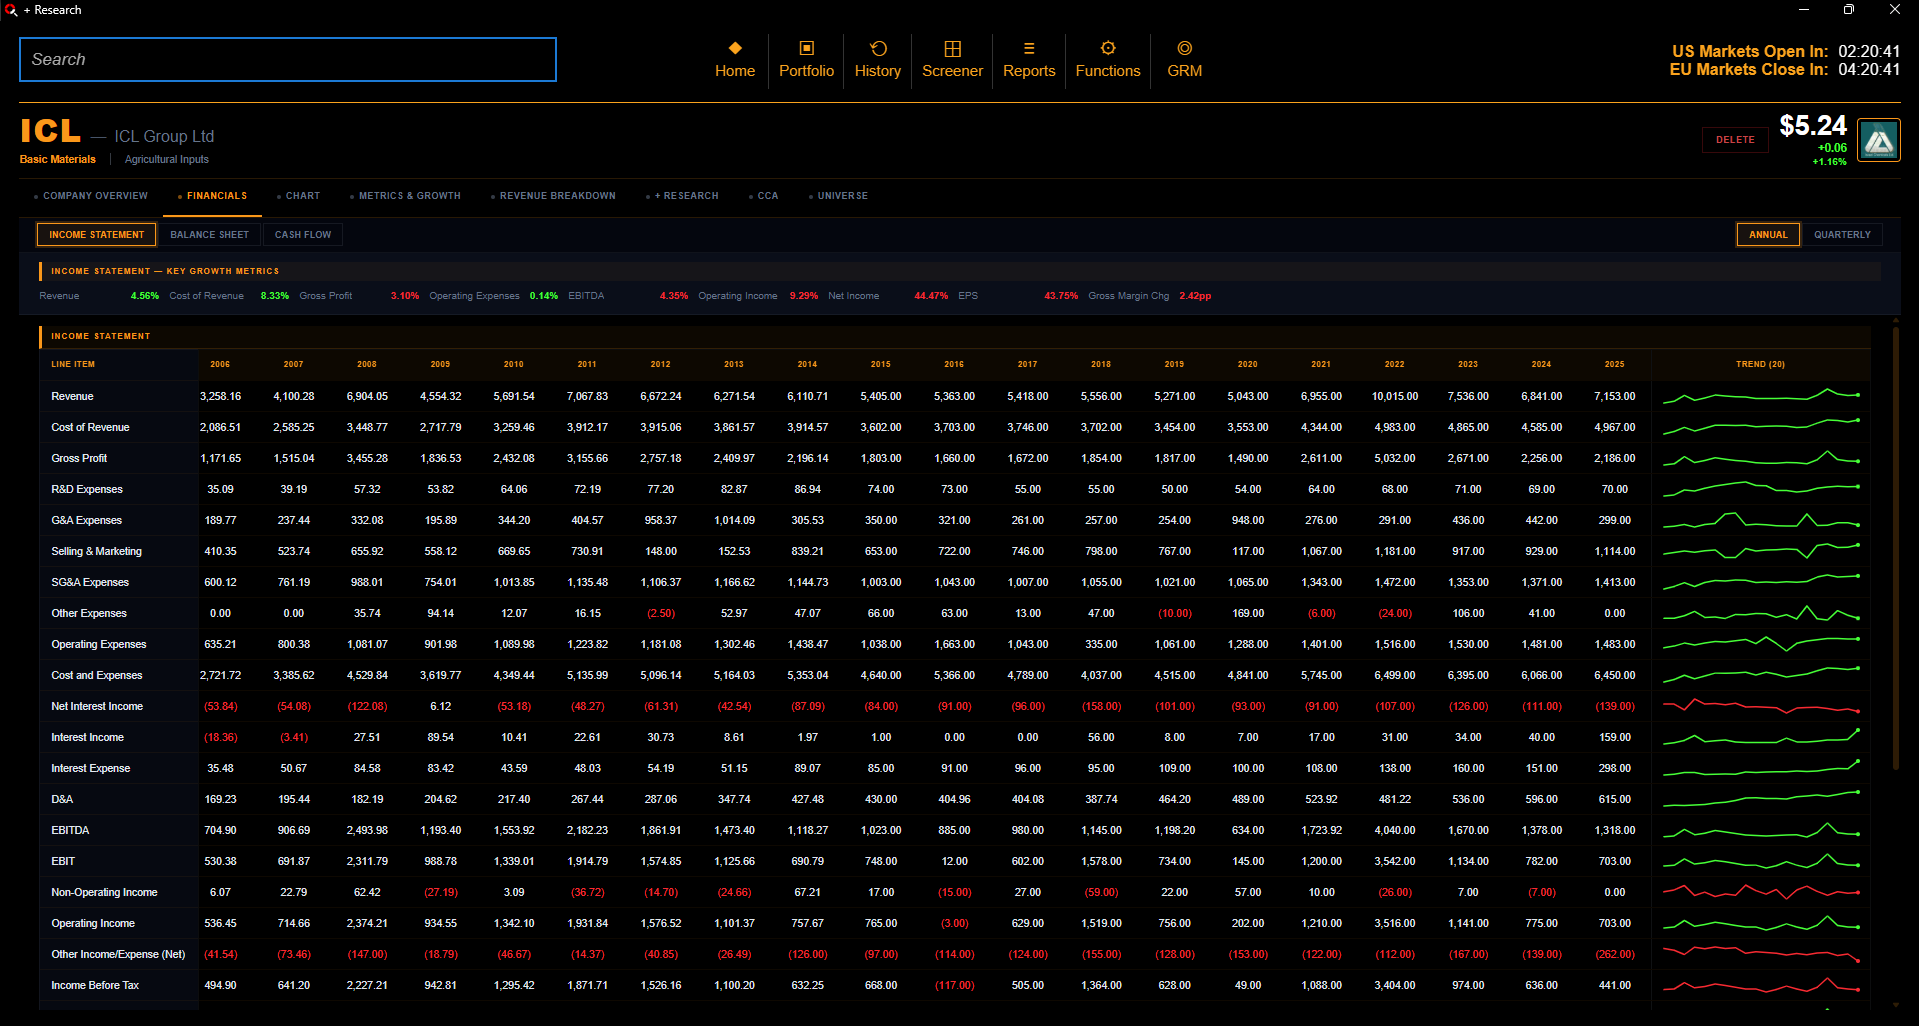Switch to Quarterly period toggle
The height and width of the screenshot is (1026, 1919).
(x=1842, y=235)
